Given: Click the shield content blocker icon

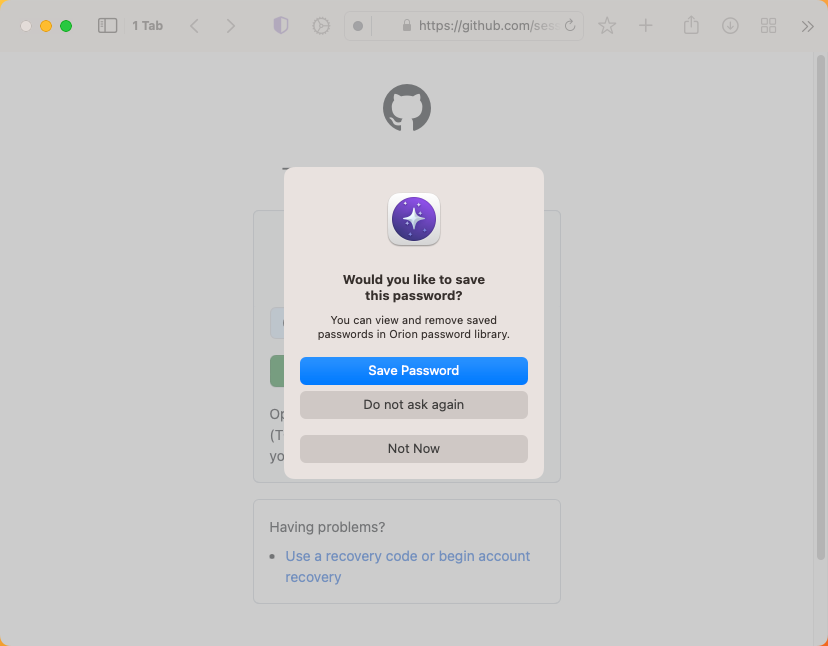Looking at the screenshot, I should [280, 25].
